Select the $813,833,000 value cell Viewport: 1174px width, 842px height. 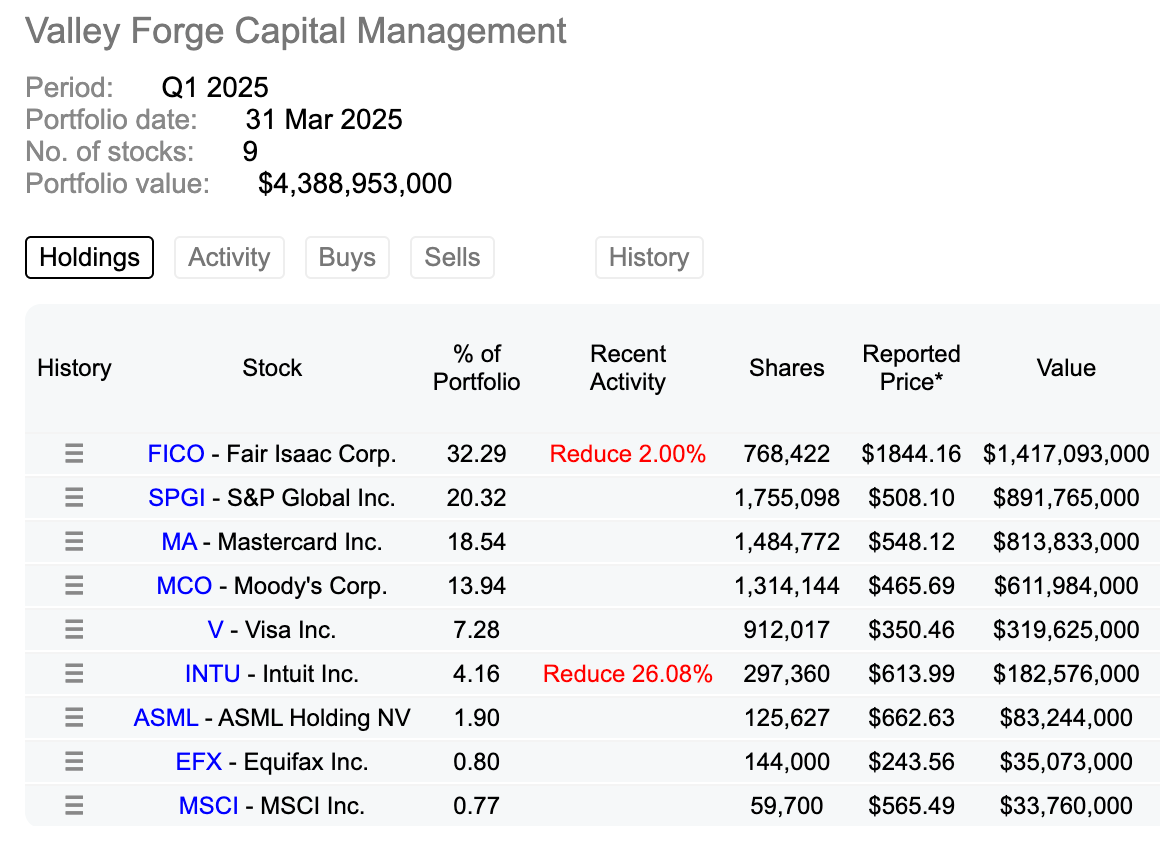pos(1066,542)
